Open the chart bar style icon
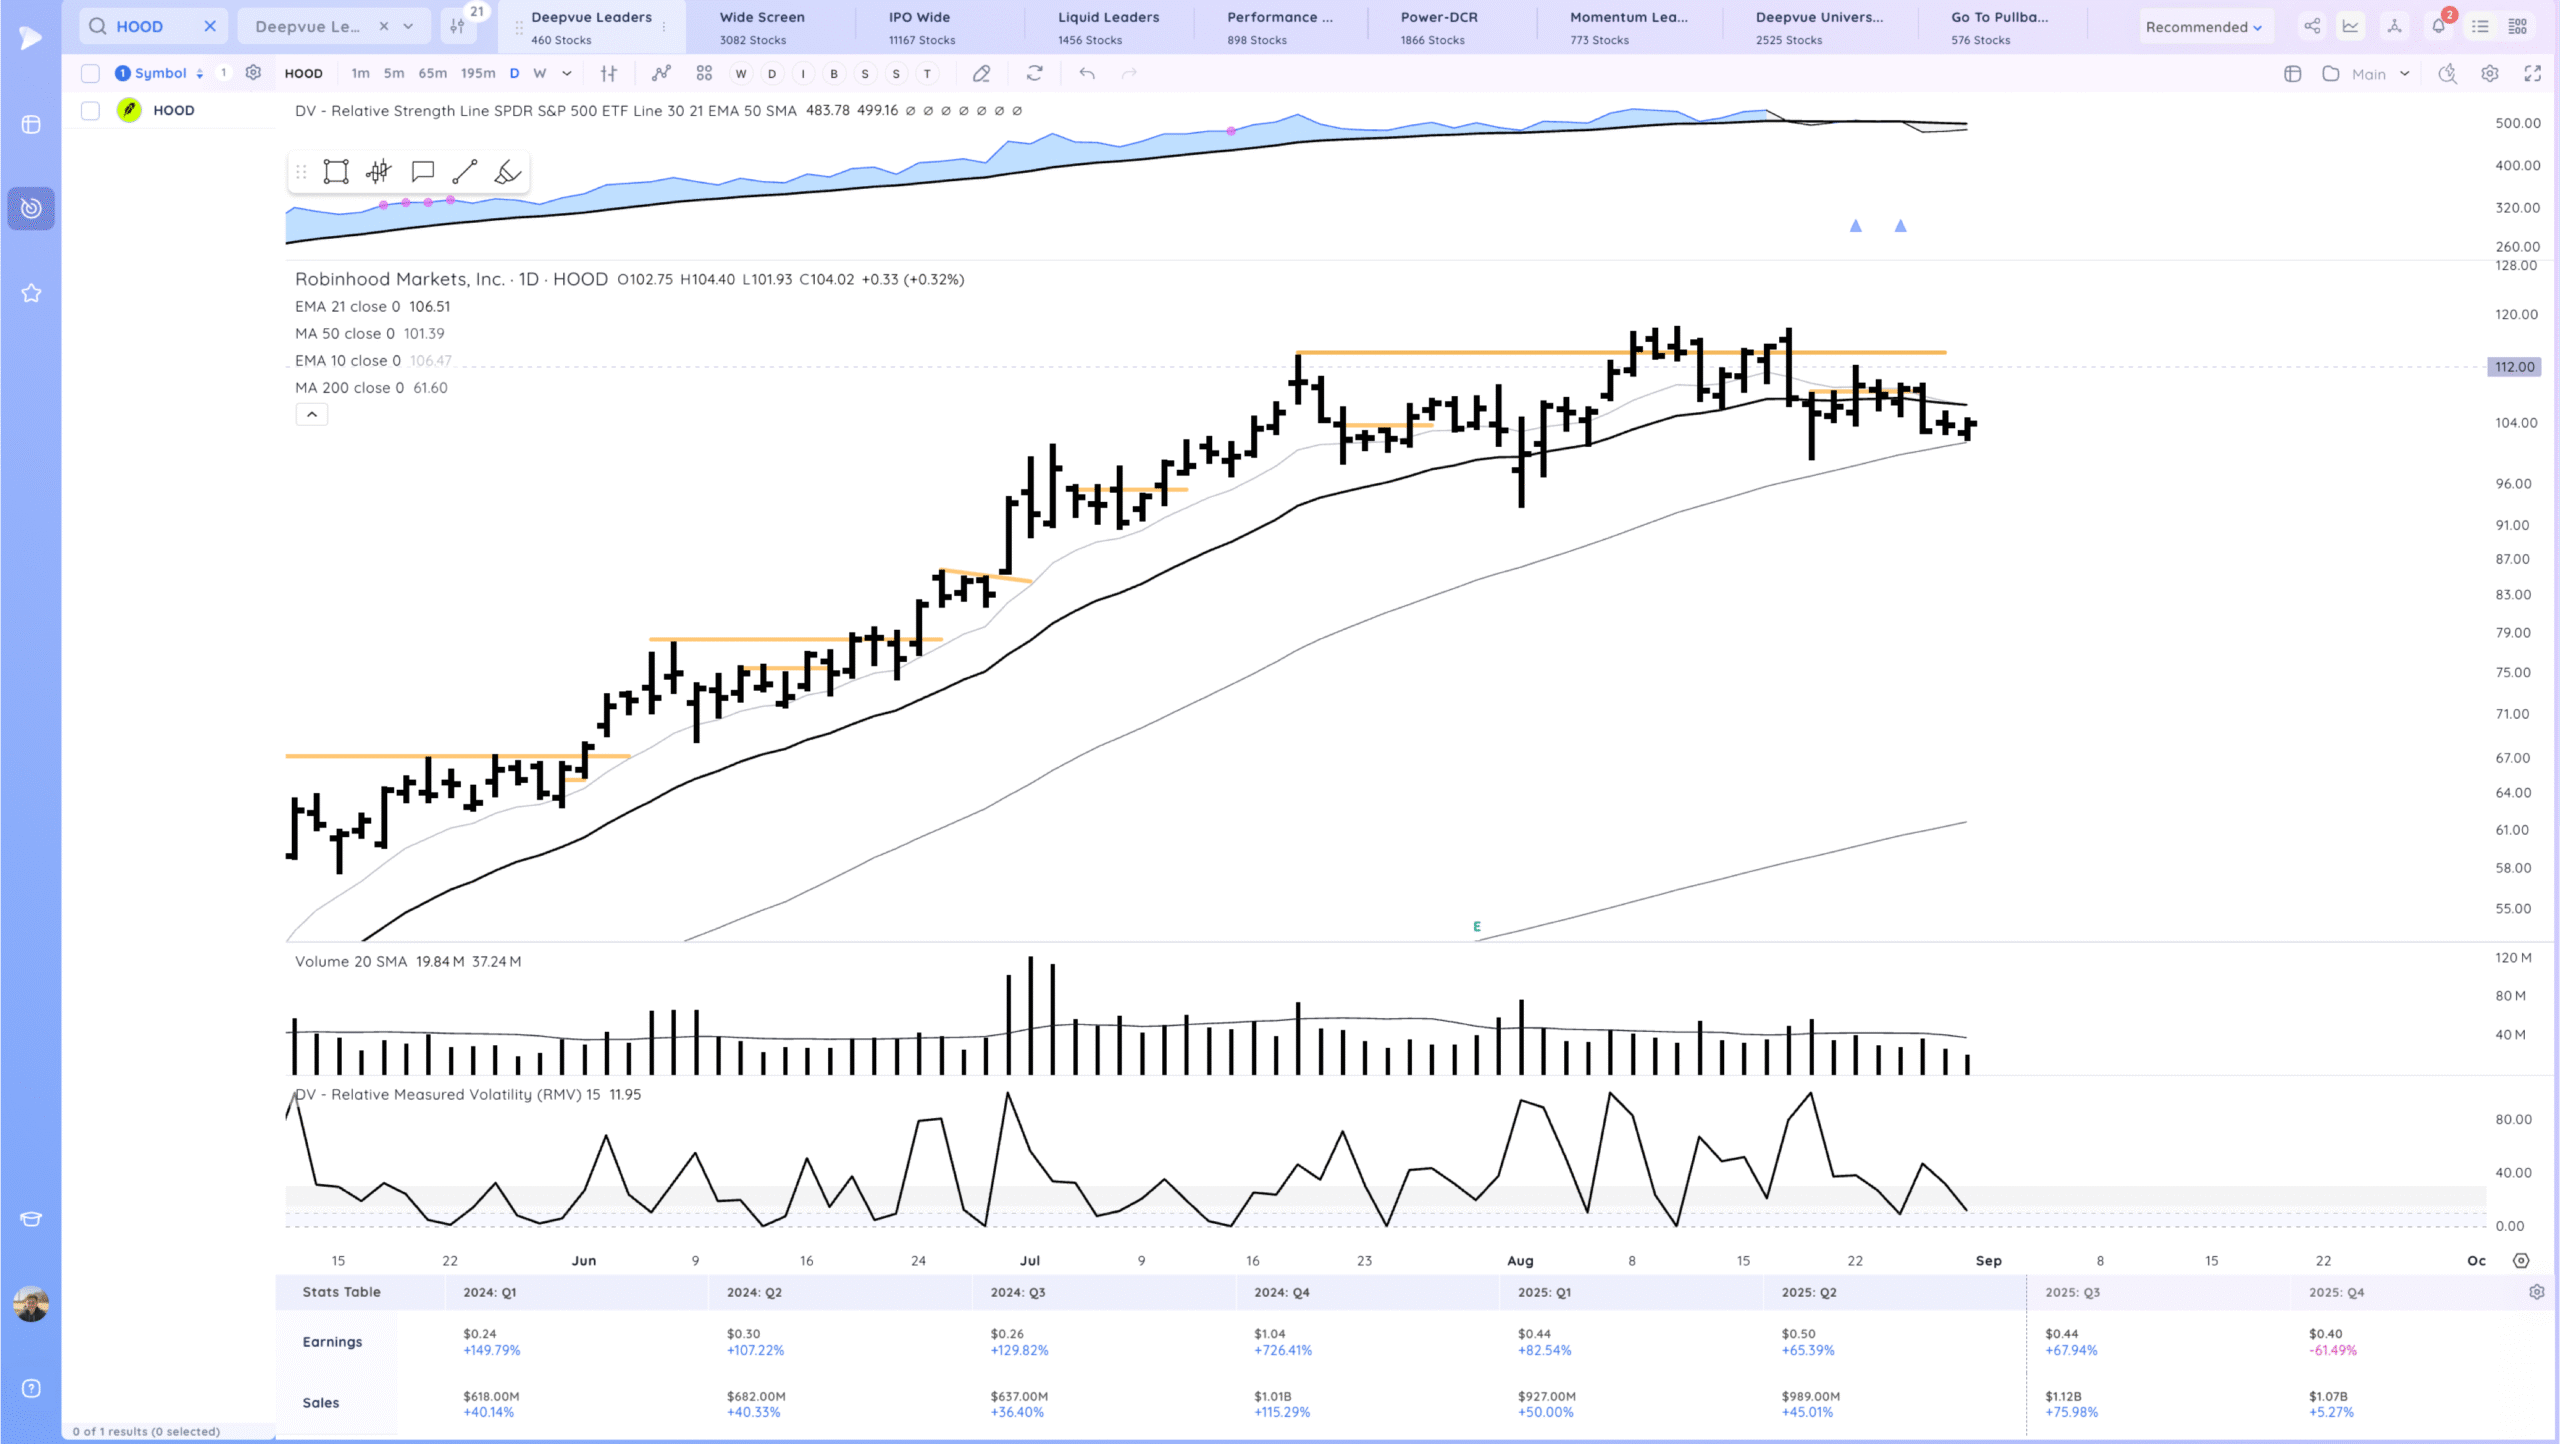 coord(608,73)
